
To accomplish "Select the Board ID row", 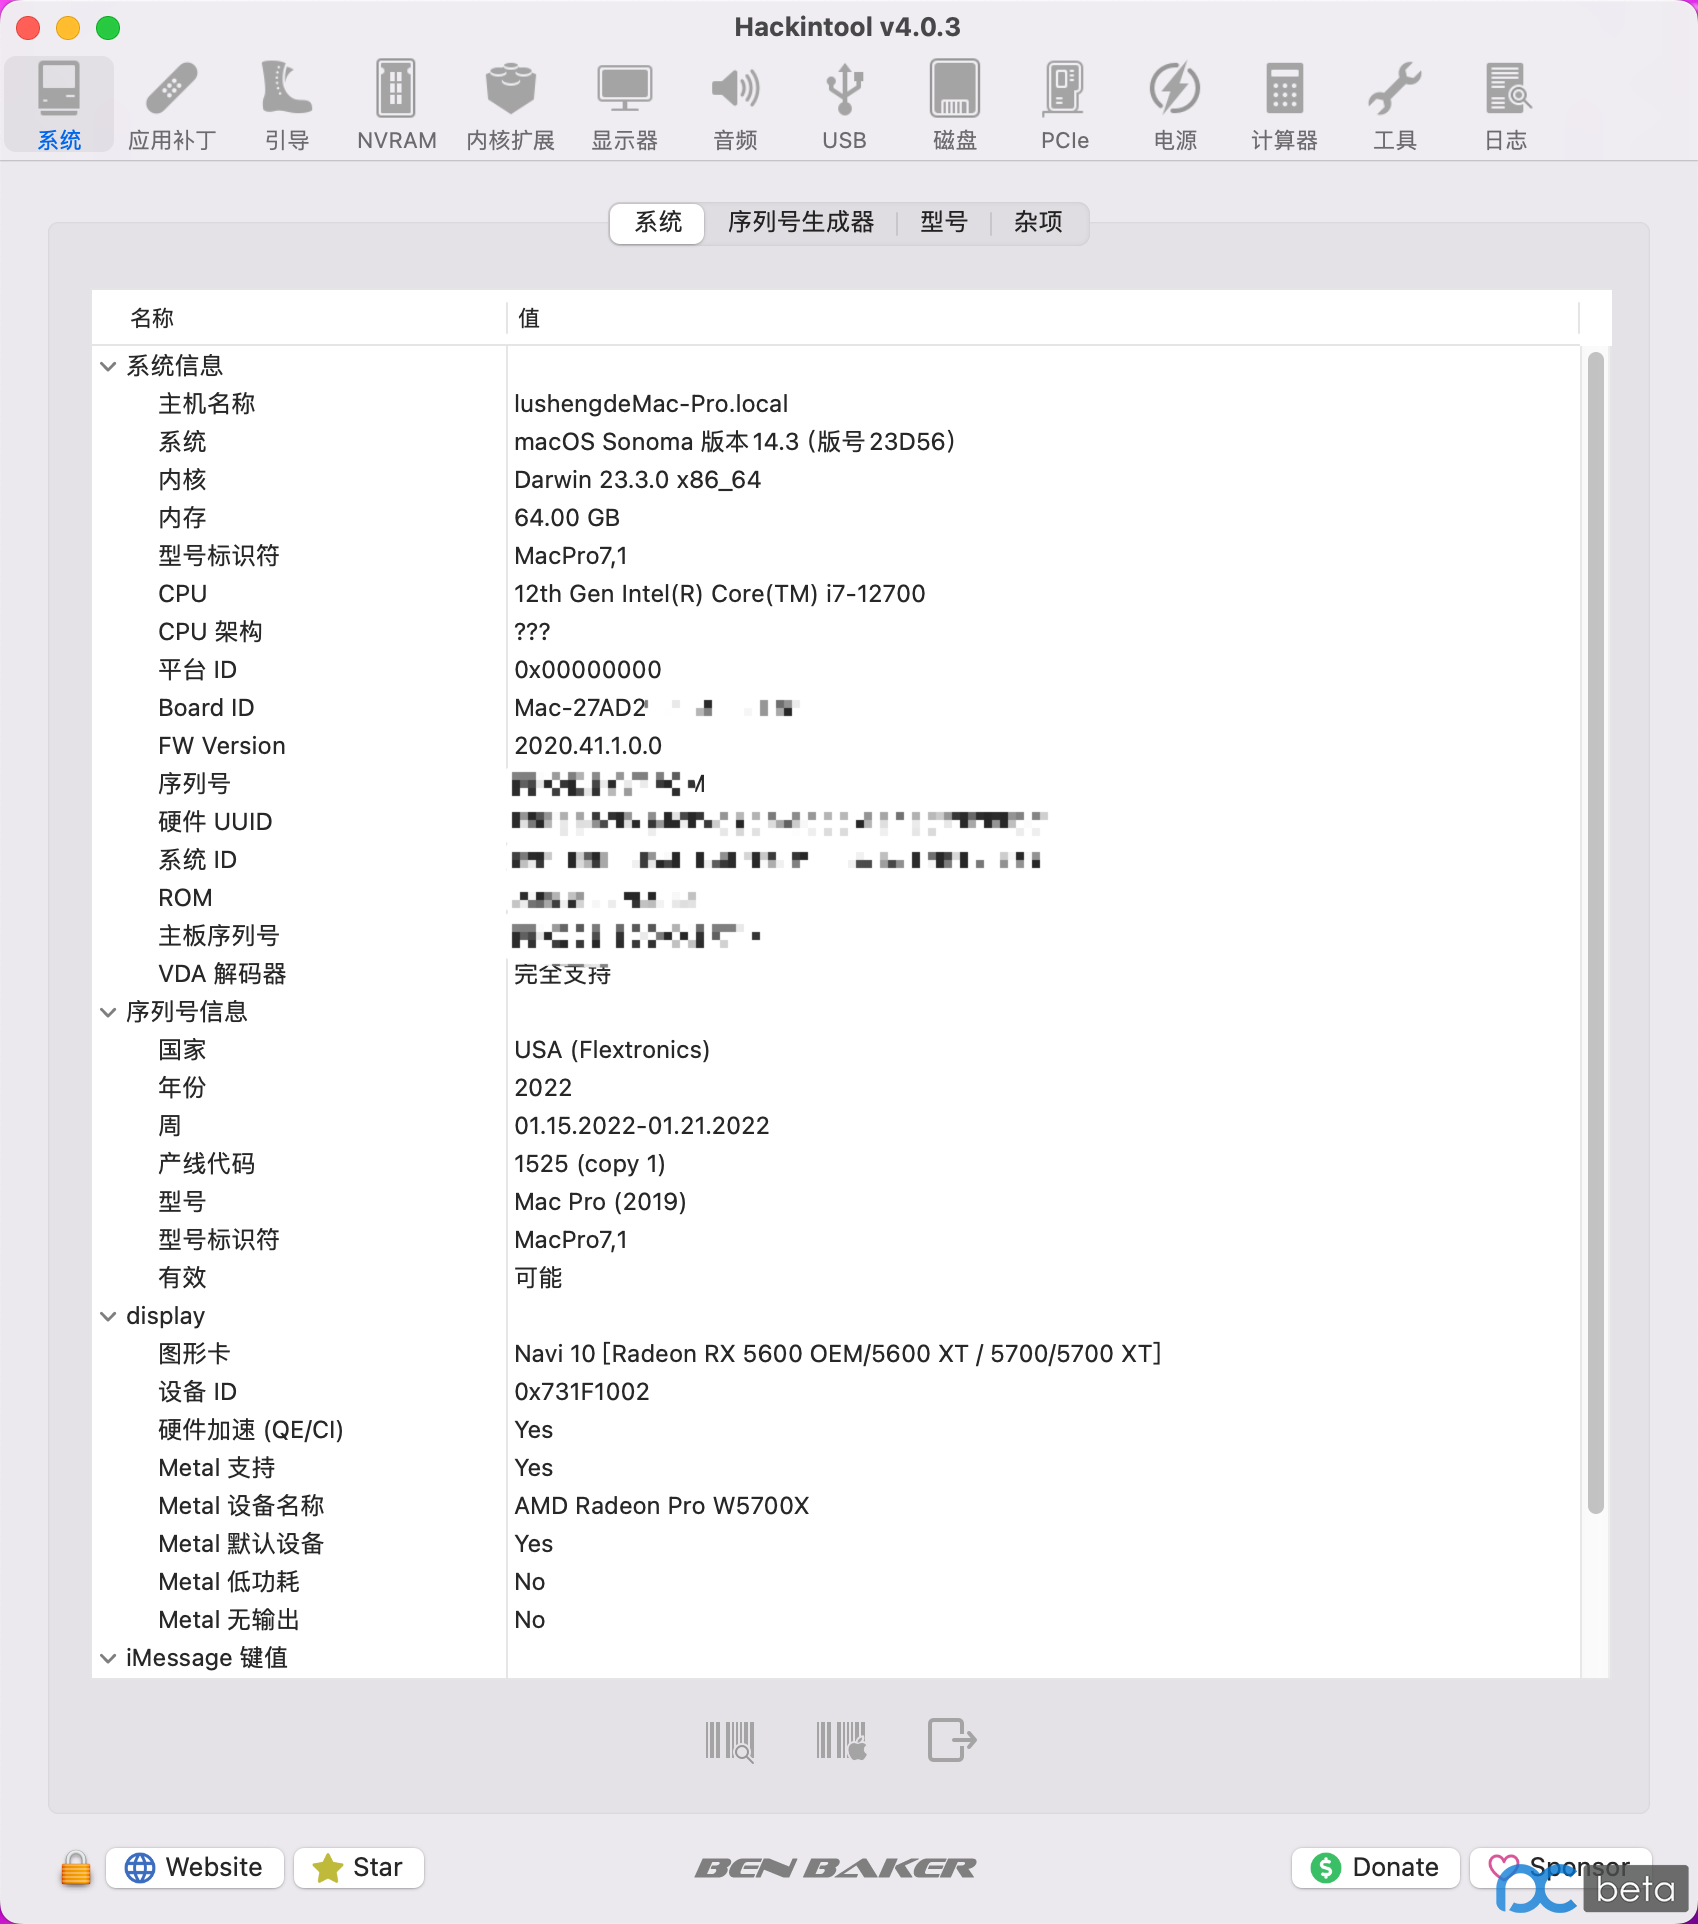I will pyautogui.click(x=836, y=708).
